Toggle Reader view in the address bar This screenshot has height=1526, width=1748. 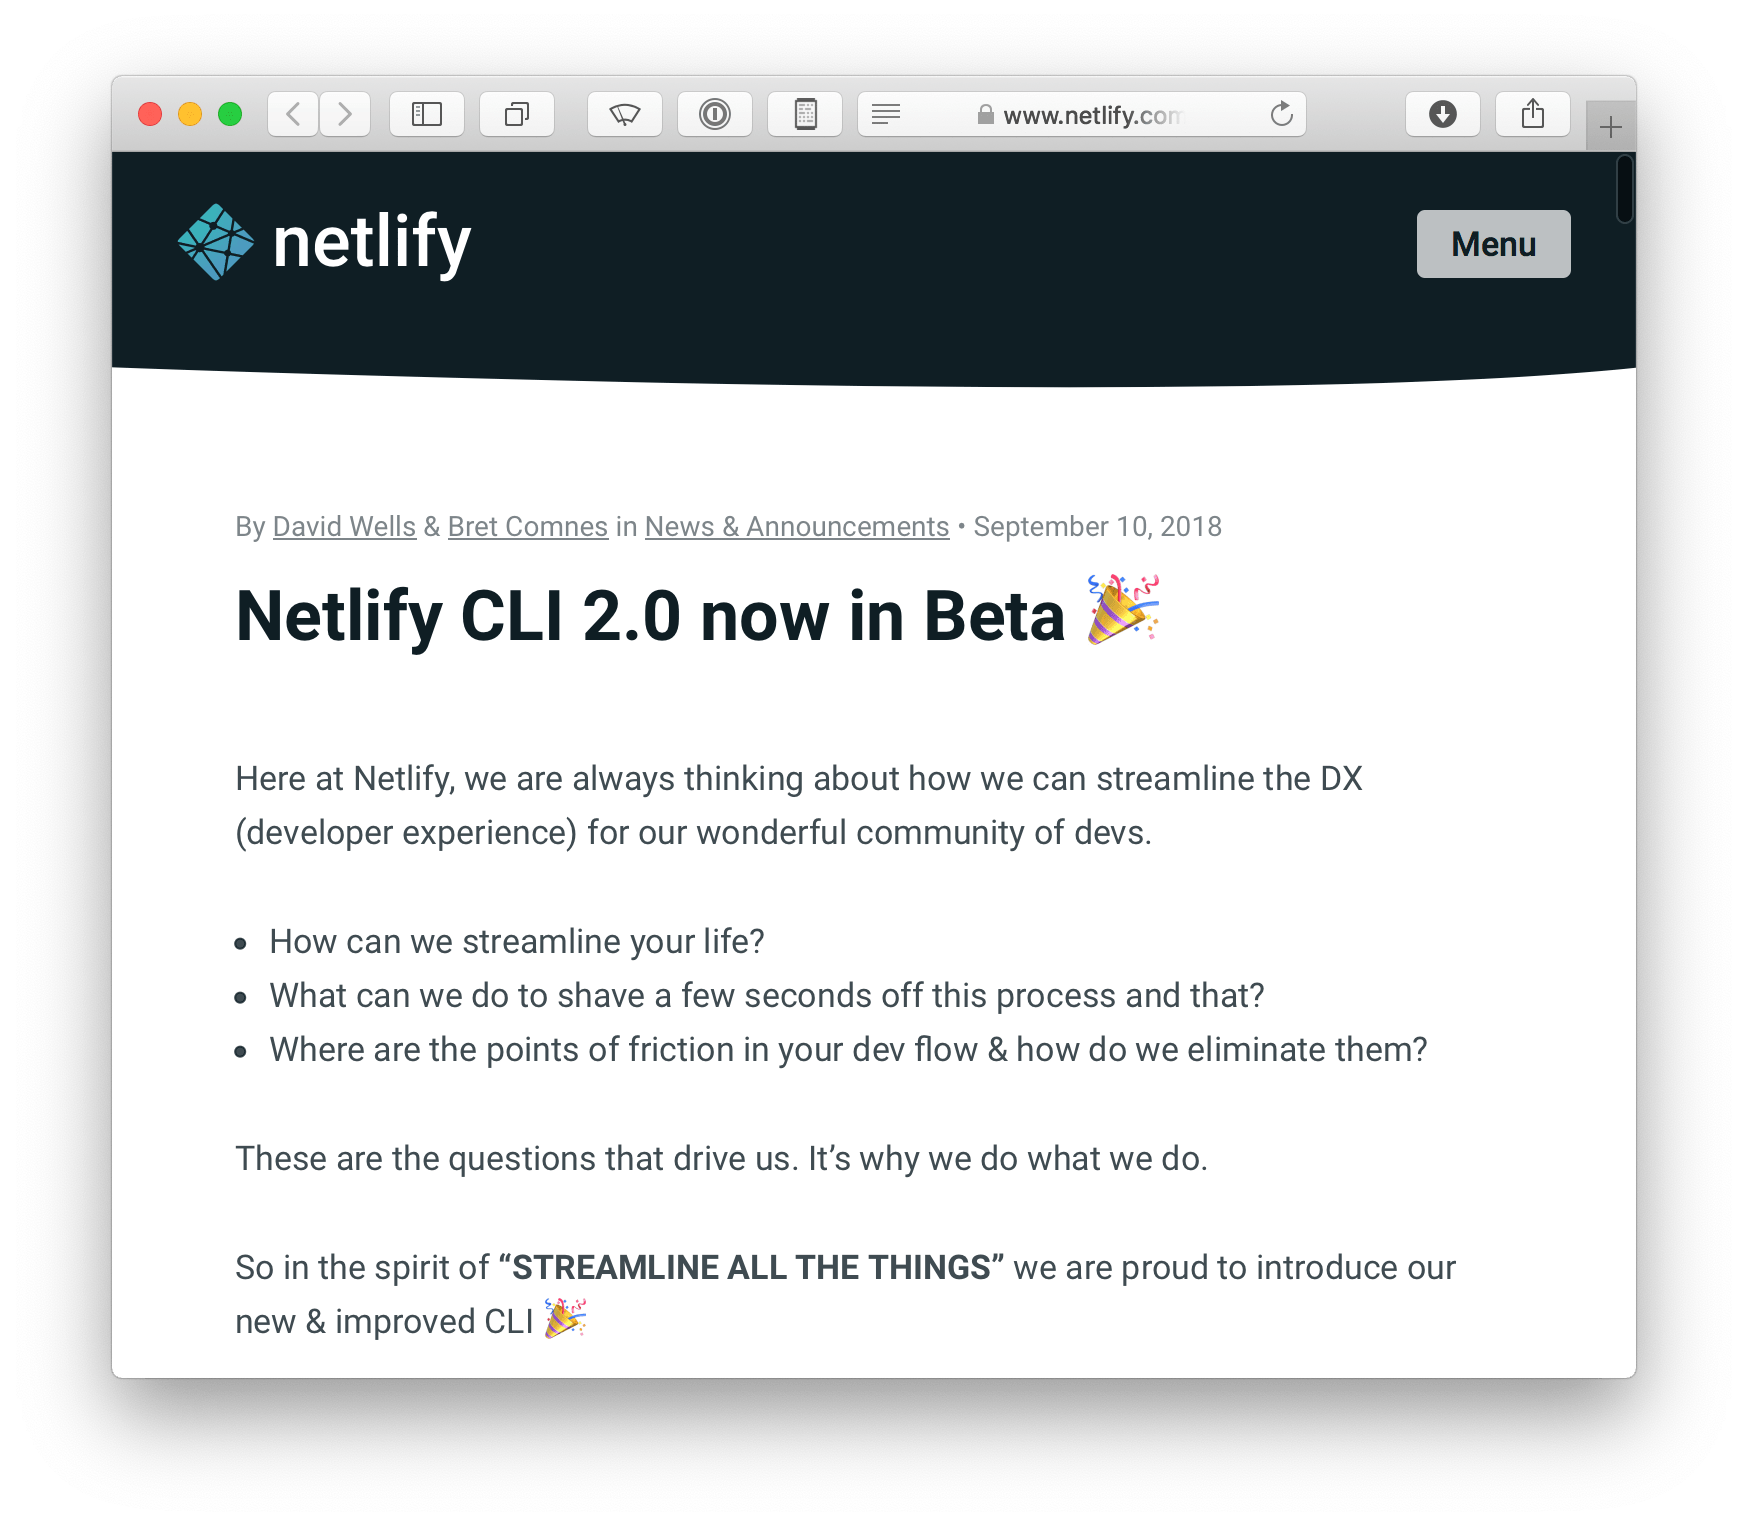886,114
